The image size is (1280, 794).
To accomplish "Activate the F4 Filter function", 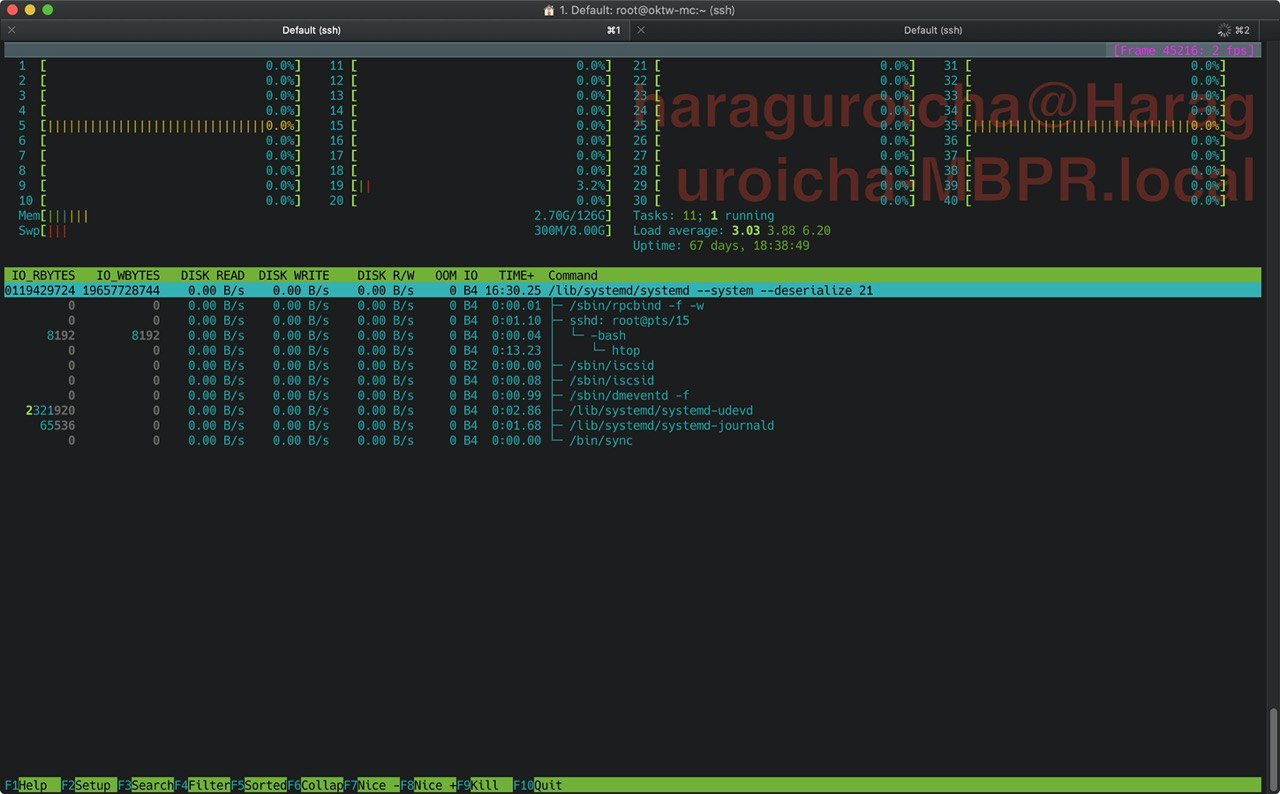I will (x=202, y=785).
